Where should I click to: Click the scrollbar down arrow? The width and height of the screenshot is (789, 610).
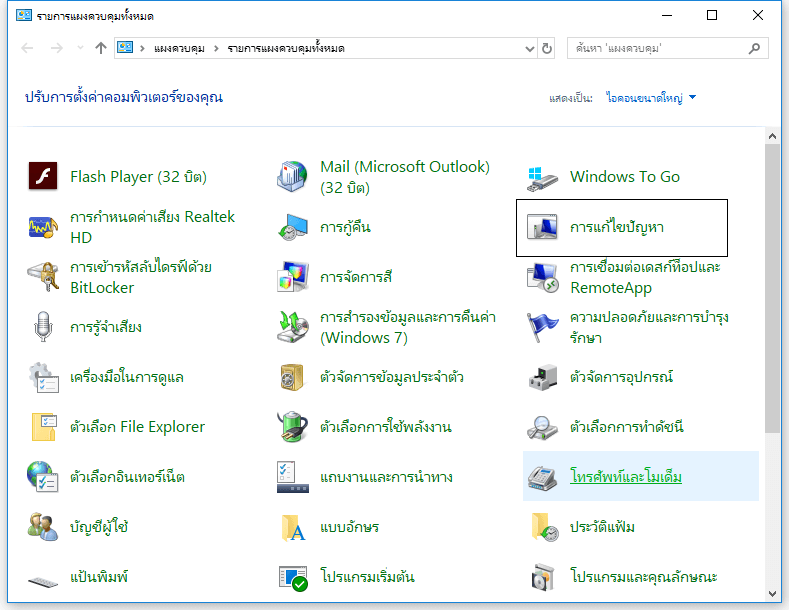point(772,594)
